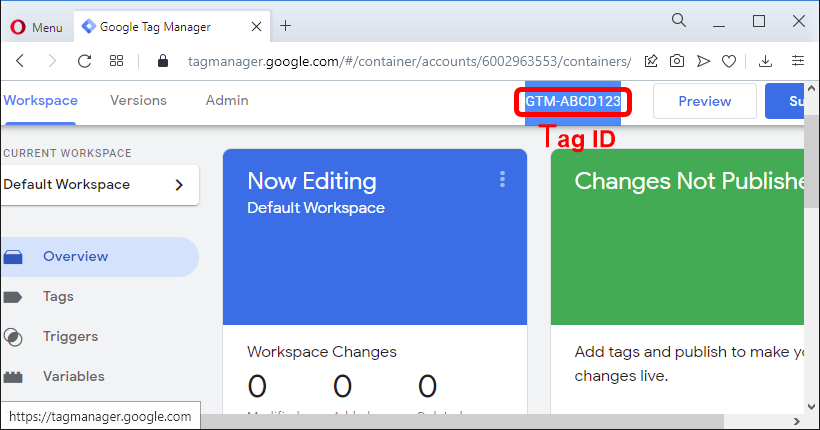Click the scroll up arrow of vertical scrollbar
This screenshot has width=820, height=430.
tap(812, 88)
